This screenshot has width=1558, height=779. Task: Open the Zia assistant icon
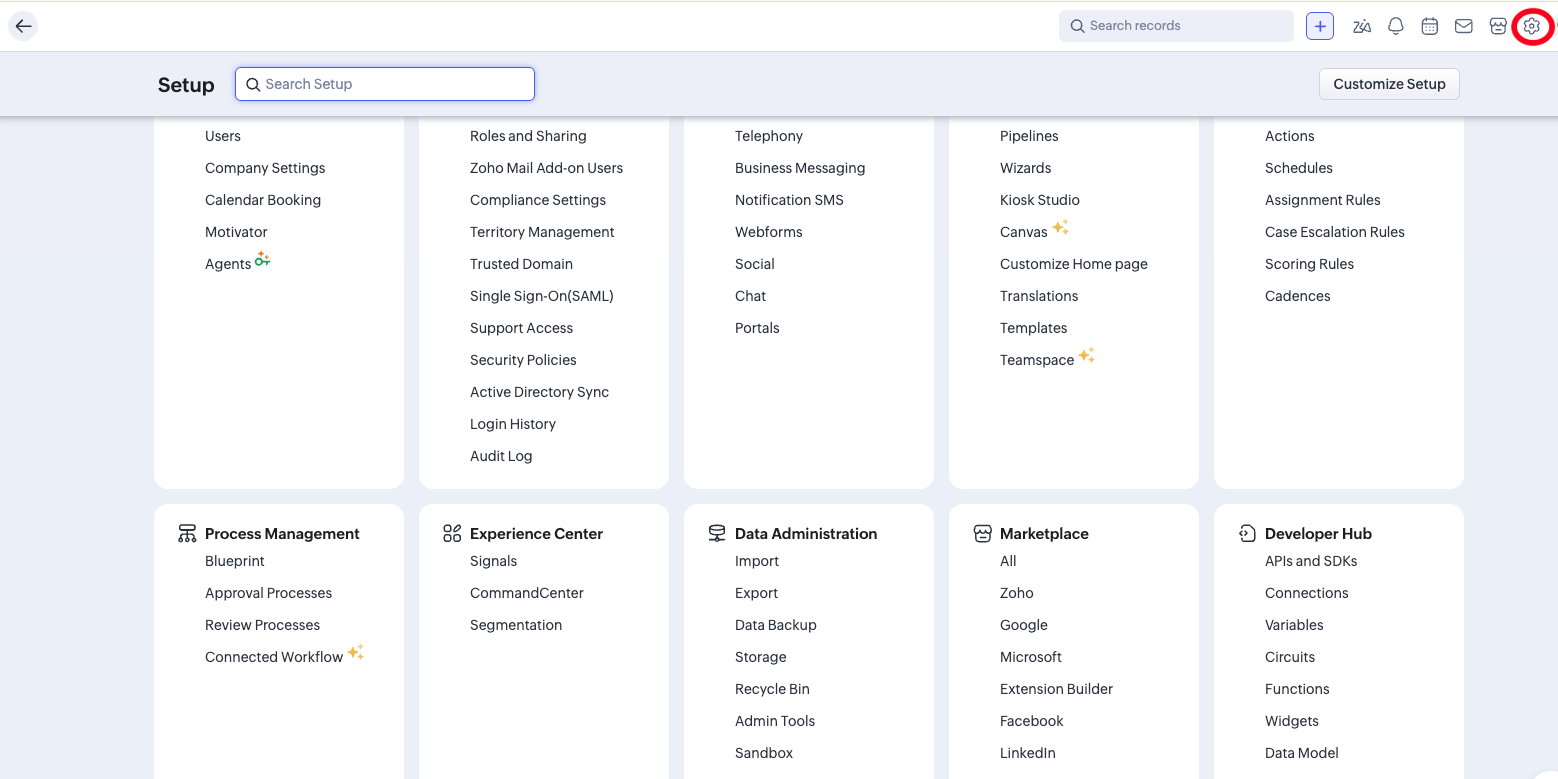click(1361, 26)
